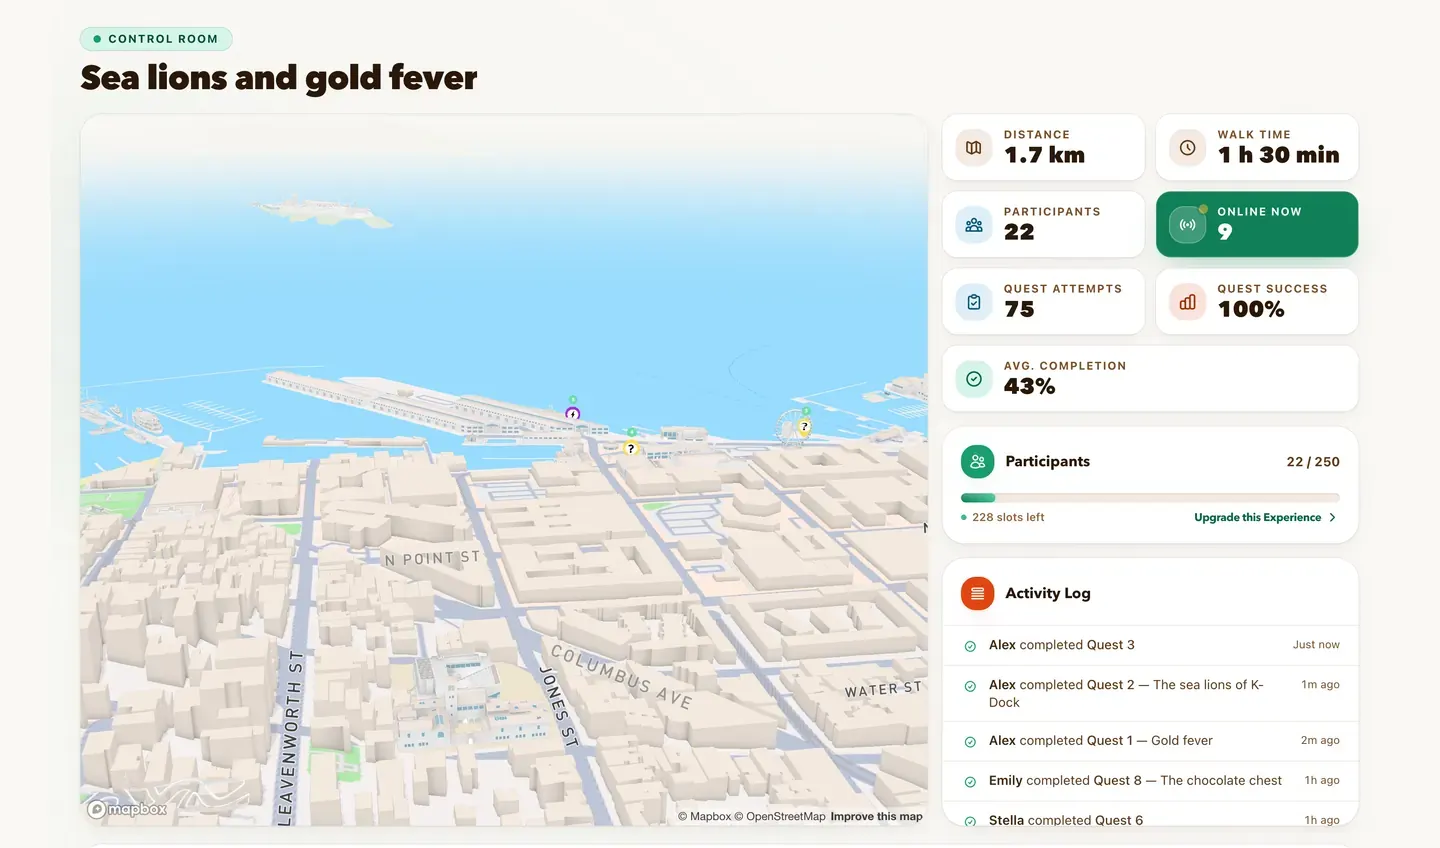Image resolution: width=1440 pixels, height=848 pixels.
Task: Click the COLUMBUS AVE label on map
Action: (x=621, y=678)
